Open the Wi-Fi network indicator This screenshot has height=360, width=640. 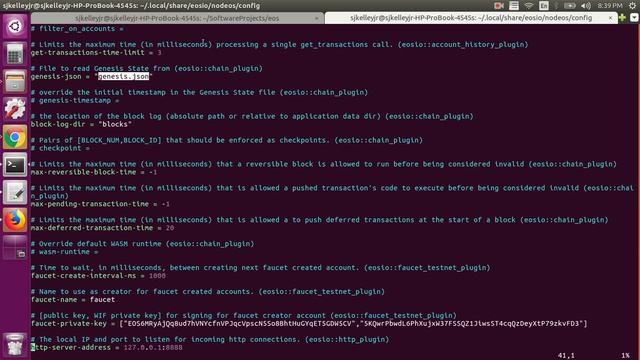tap(529, 5)
